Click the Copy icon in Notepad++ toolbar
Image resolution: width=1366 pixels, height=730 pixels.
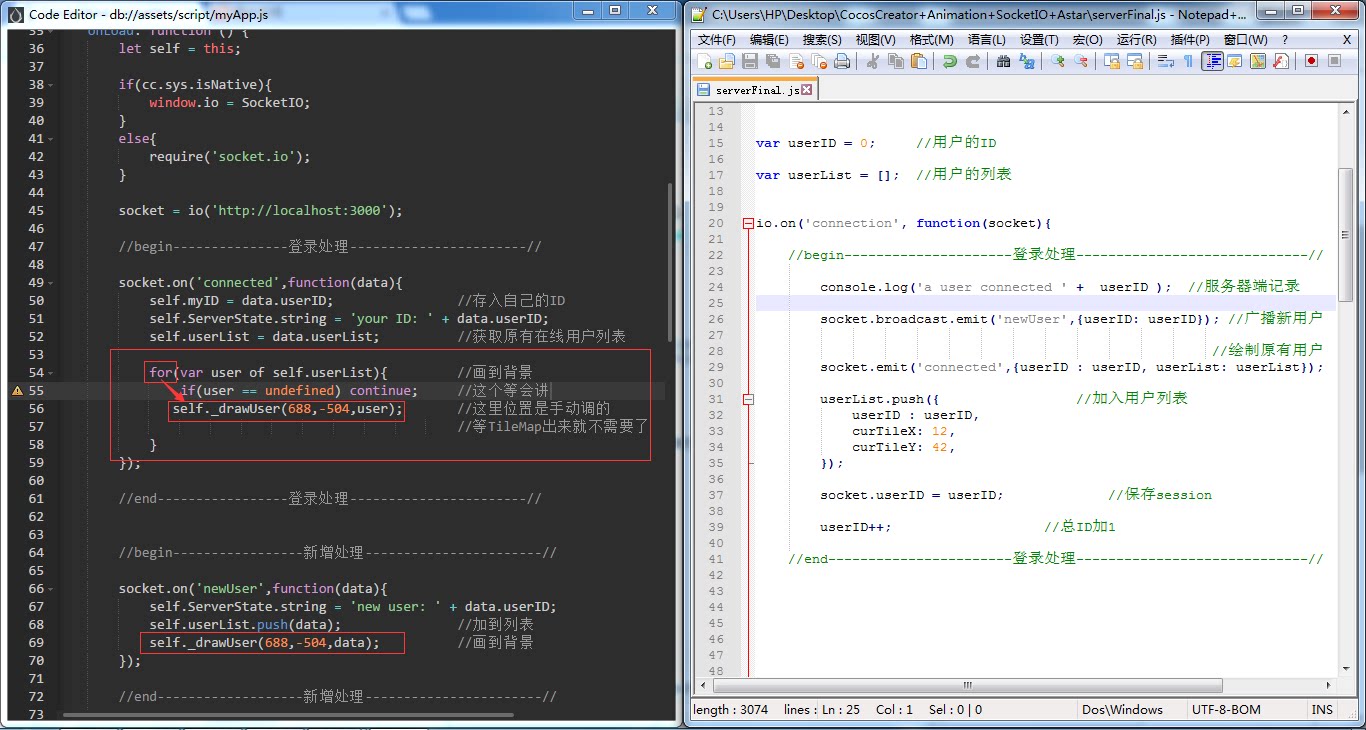pyautogui.click(x=896, y=61)
